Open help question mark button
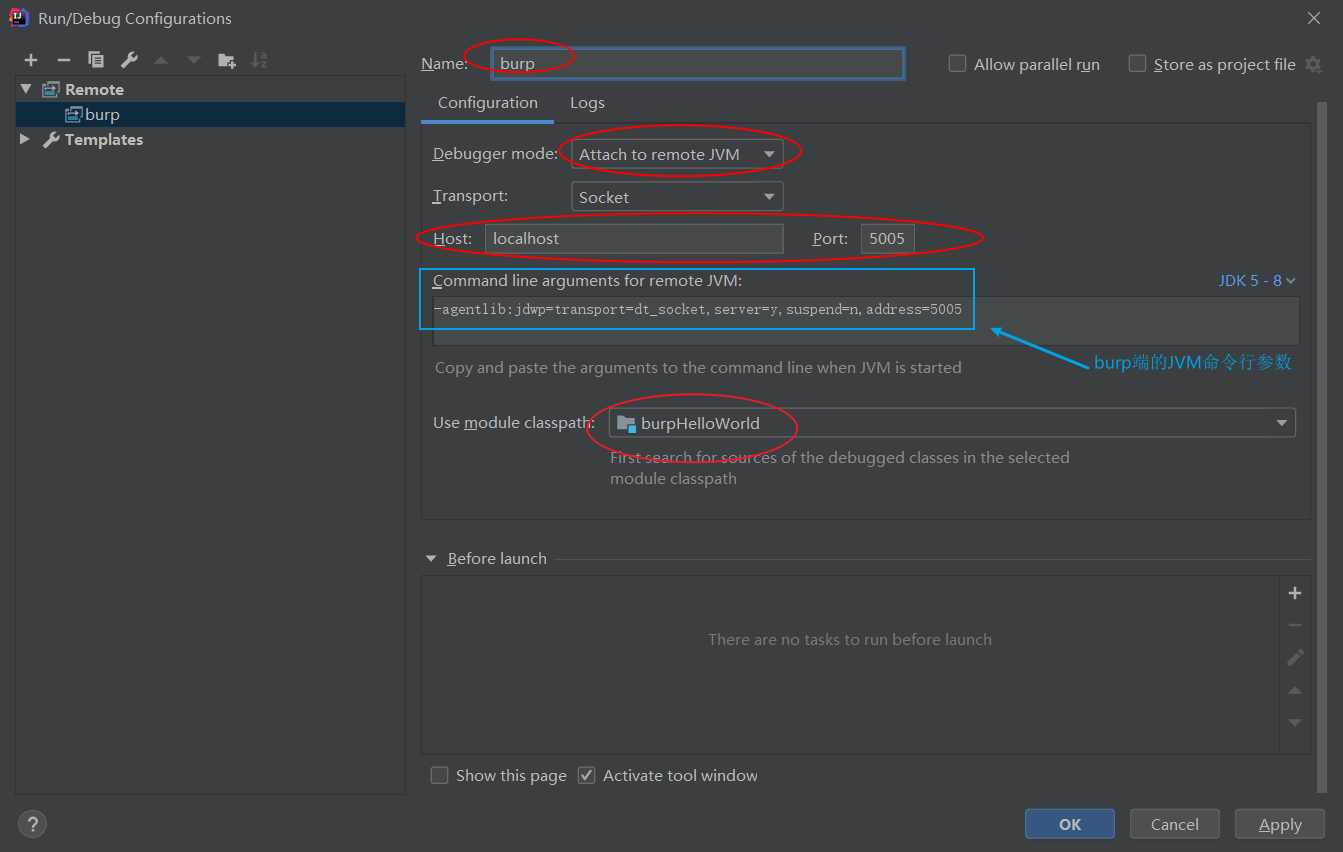This screenshot has height=852, width=1343. 32,823
